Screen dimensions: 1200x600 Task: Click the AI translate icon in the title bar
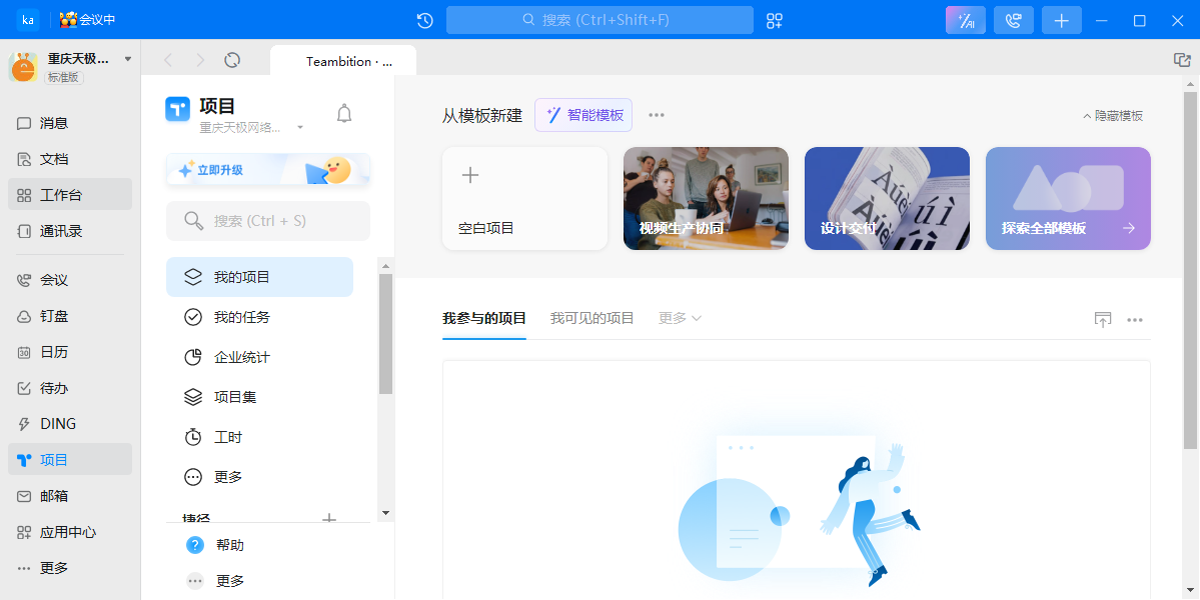(x=964, y=19)
